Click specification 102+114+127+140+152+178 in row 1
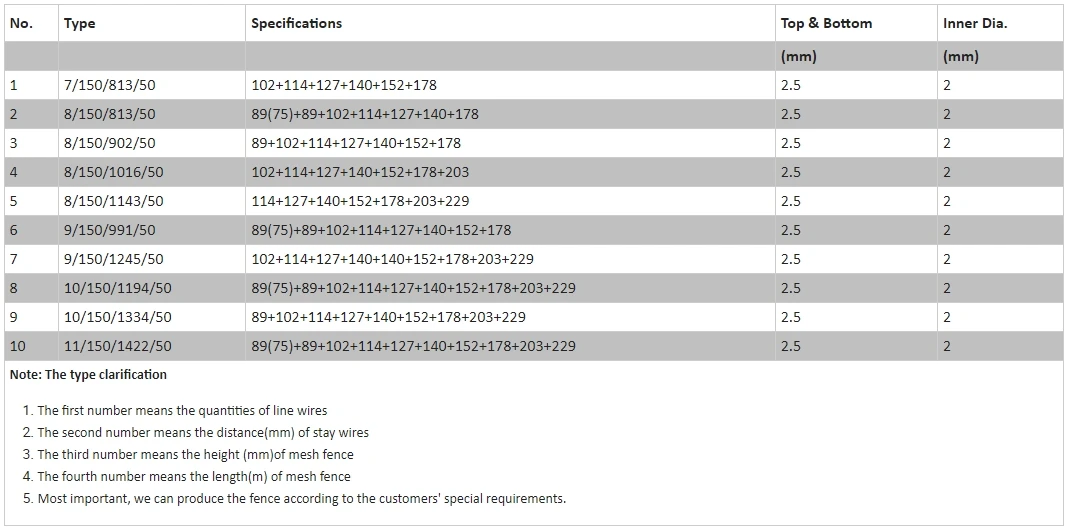 (344, 85)
